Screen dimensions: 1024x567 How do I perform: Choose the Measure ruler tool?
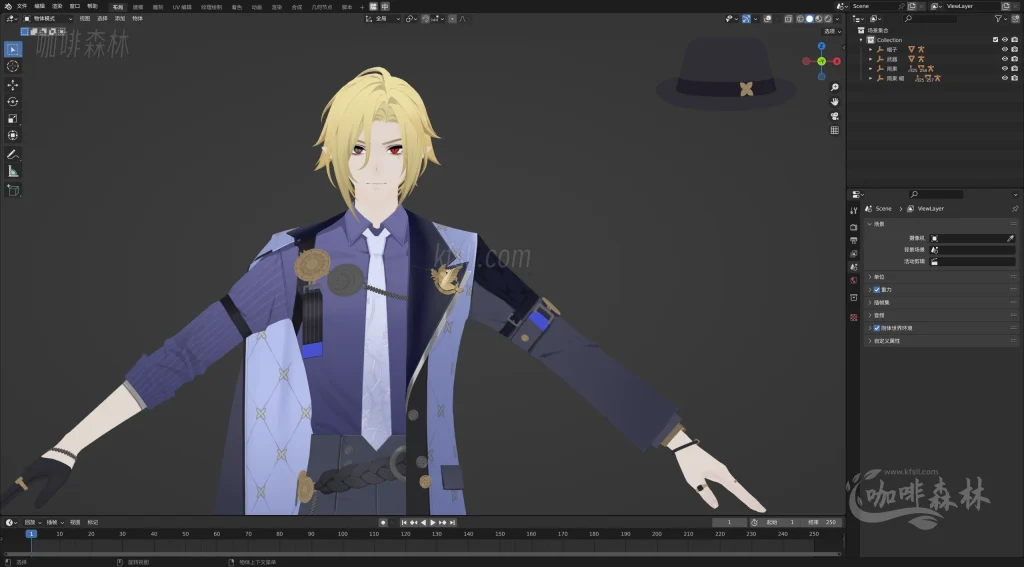point(12,171)
